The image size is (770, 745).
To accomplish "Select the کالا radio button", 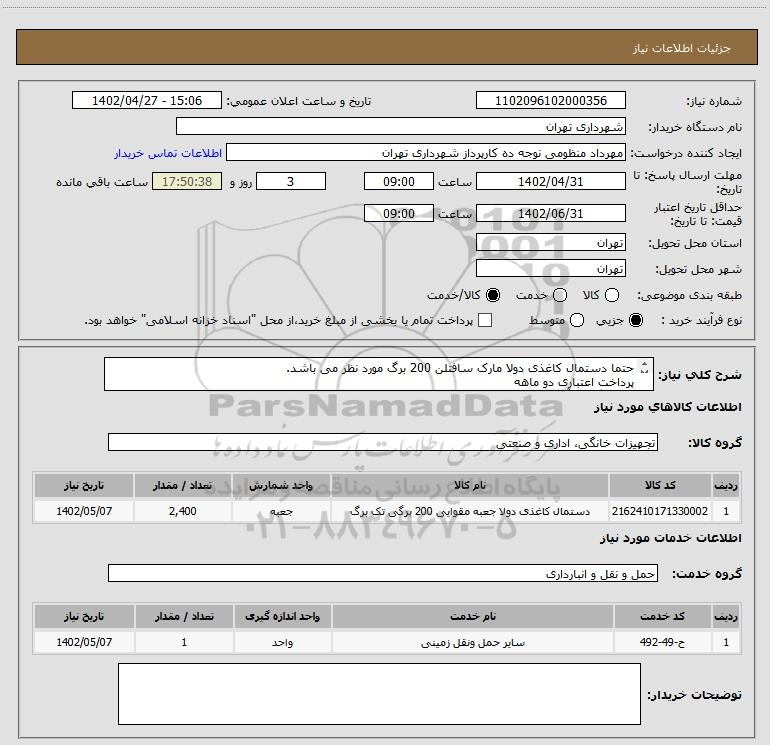I will click(611, 295).
